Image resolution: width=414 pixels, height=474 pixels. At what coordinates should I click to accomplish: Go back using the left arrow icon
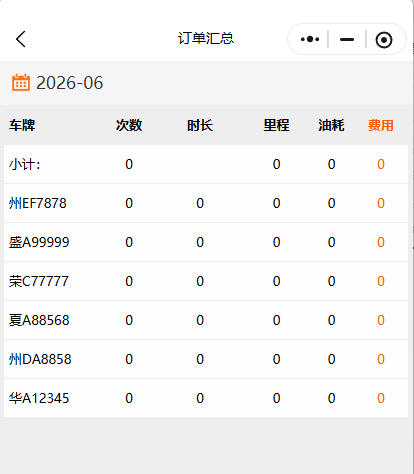click(x=21, y=39)
